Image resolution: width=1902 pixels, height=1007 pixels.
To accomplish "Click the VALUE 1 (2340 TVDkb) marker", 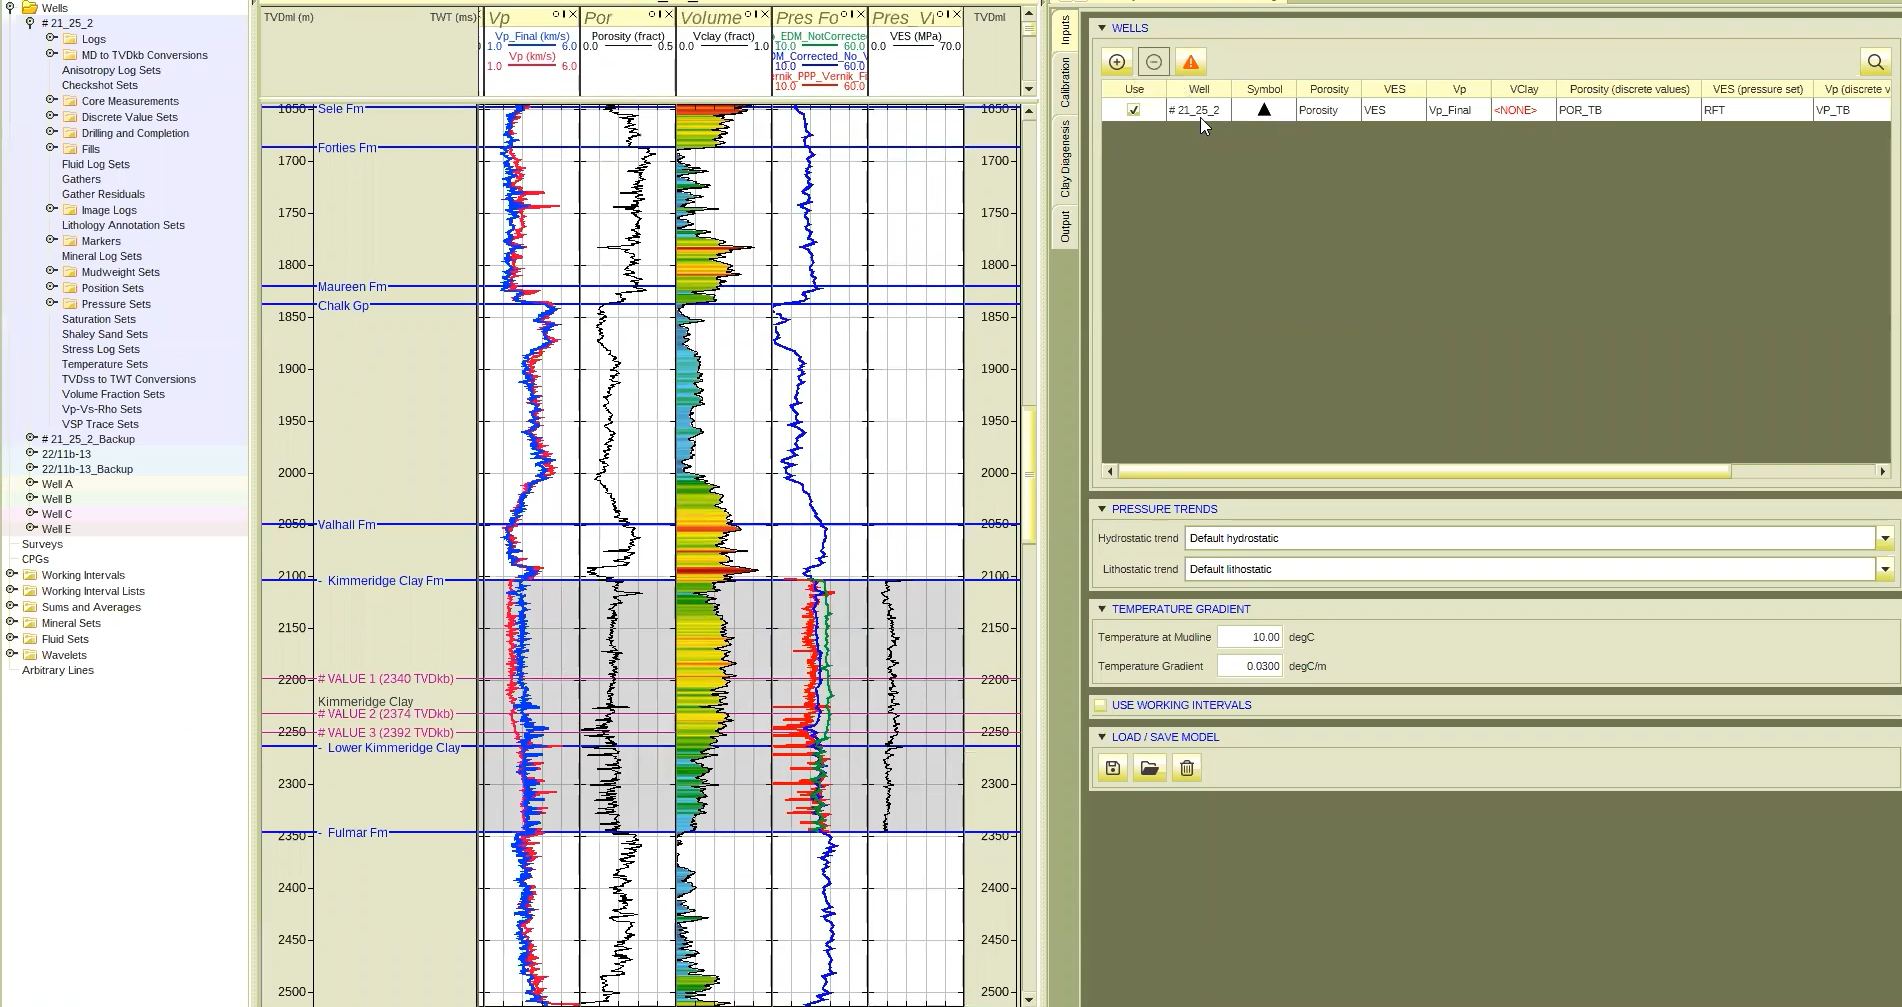I will [x=386, y=679].
